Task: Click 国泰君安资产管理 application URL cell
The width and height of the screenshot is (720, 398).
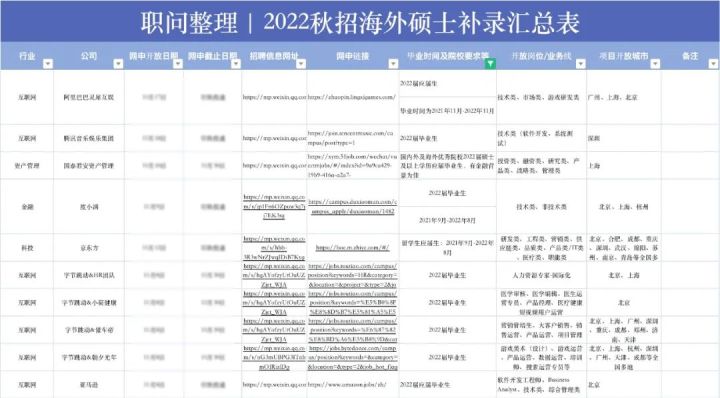Action: tap(353, 166)
